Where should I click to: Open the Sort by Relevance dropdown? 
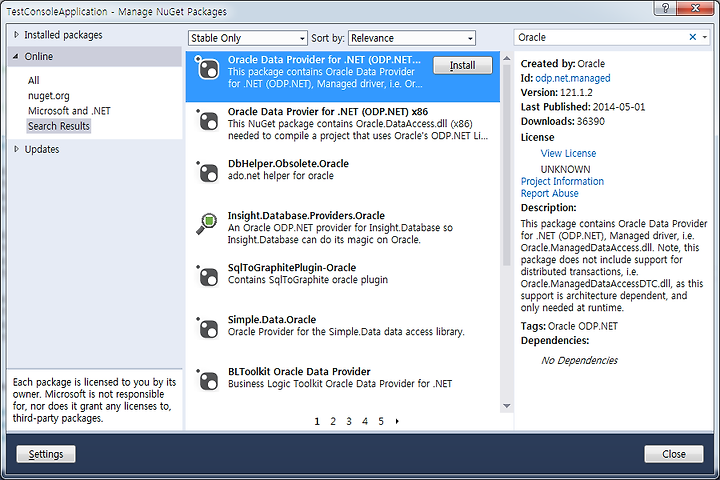pos(412,38)
